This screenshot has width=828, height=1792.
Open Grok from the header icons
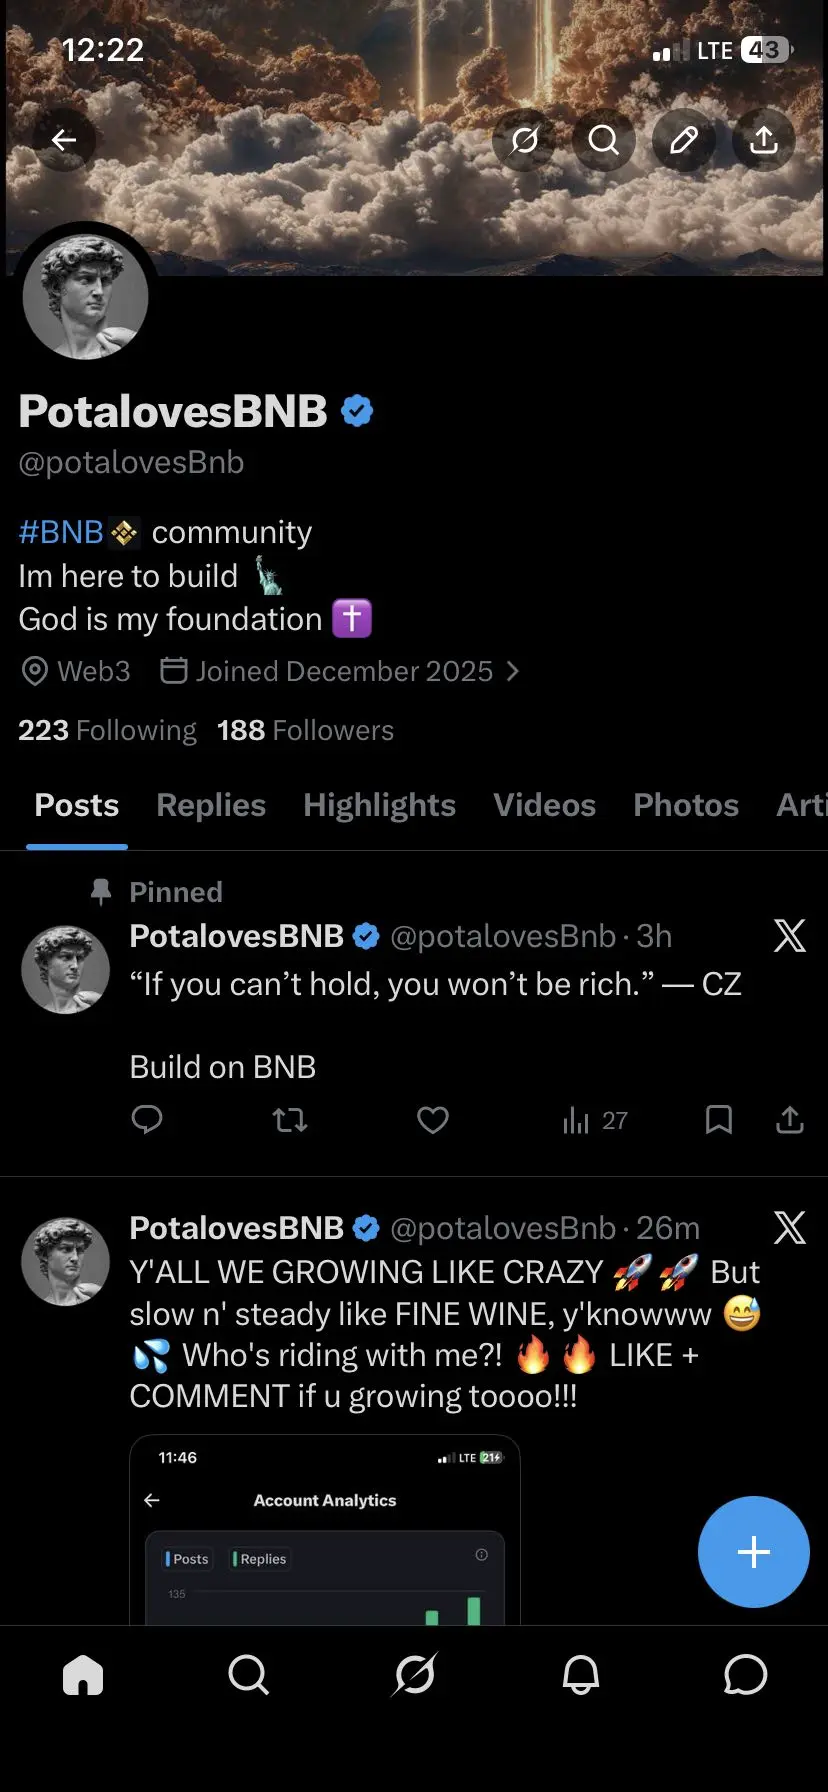click(x=524, y=140)
